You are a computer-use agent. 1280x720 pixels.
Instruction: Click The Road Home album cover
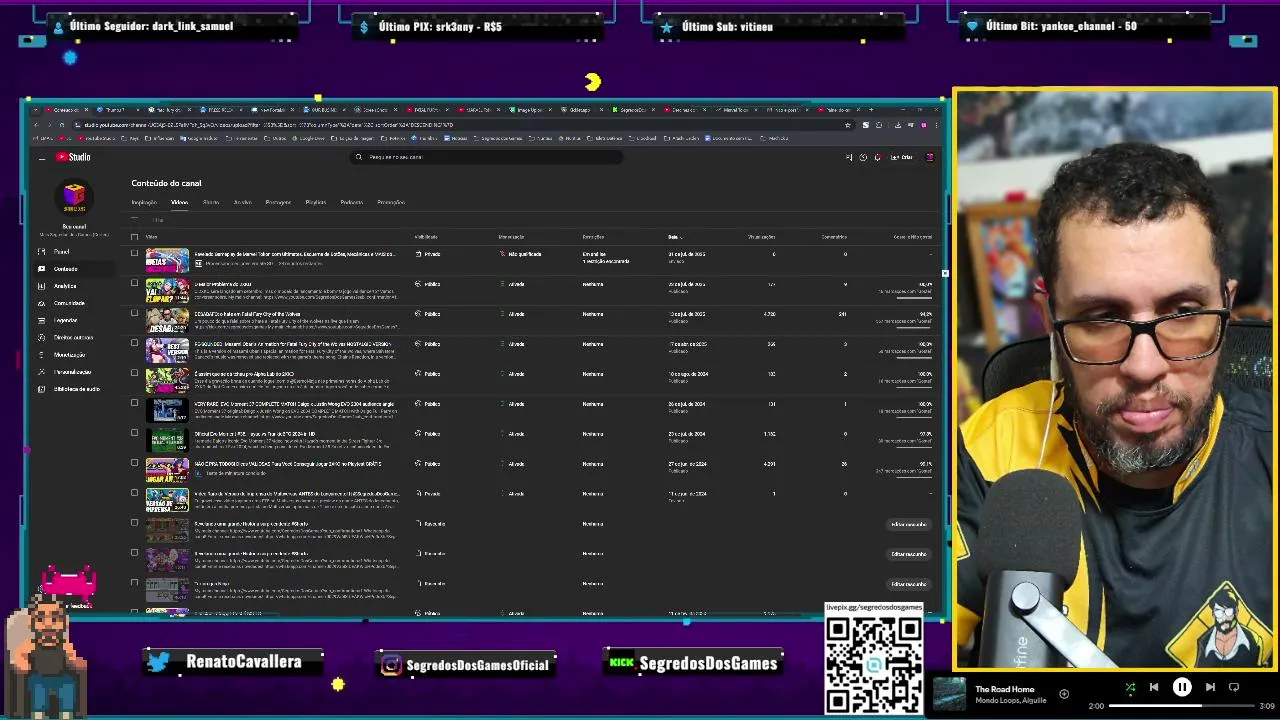tap(950, 694)
